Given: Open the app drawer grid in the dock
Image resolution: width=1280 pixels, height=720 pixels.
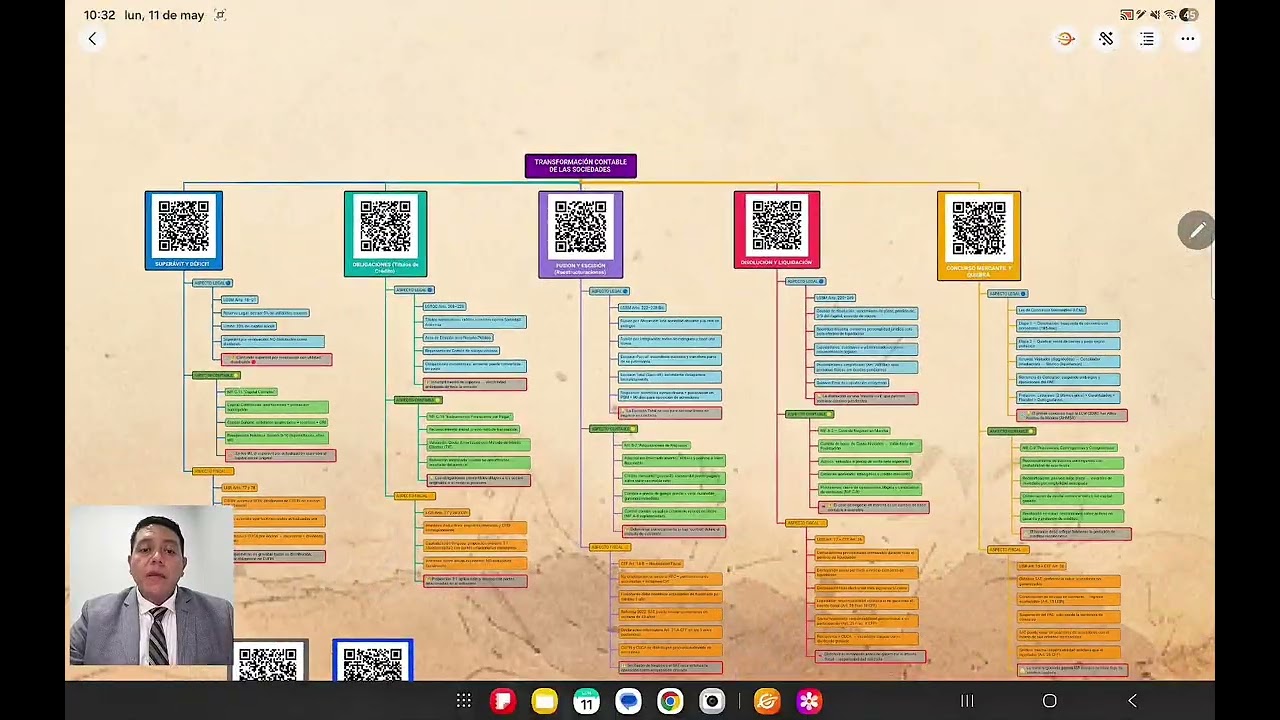Looking at the screenshot, I should coord(464,701).
